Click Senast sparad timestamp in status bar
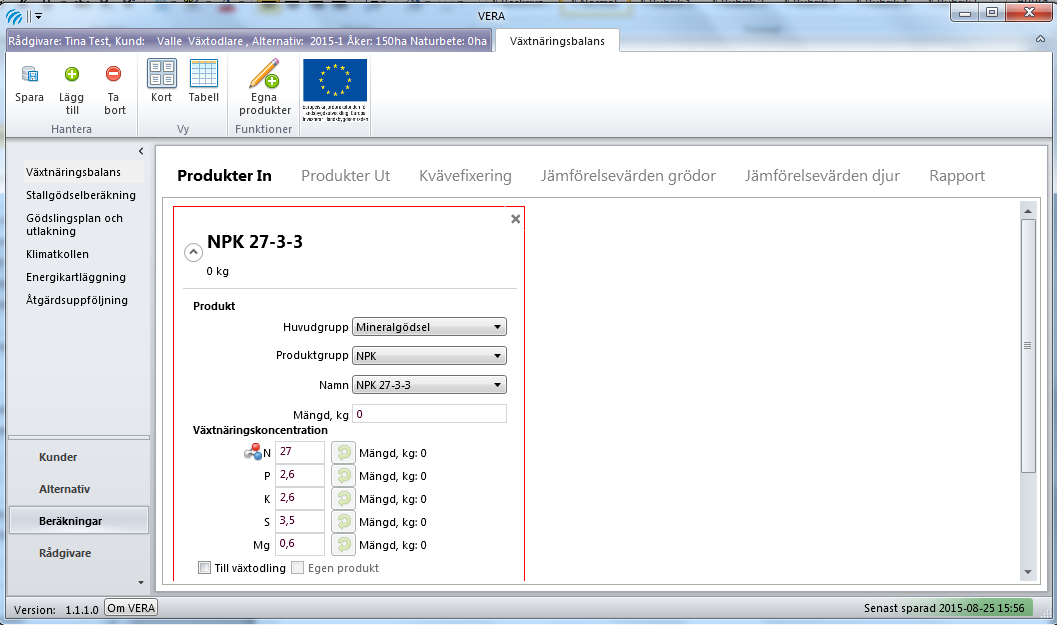Viewport: 1057px width, 625px height. 944,608
